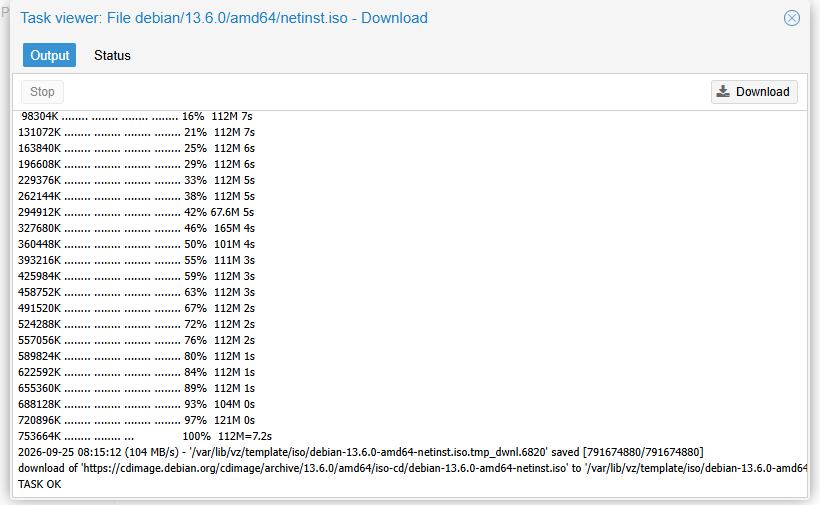Select the cdimage.debian.org download URL line
The image size is (820, 505).
[413, 468]
